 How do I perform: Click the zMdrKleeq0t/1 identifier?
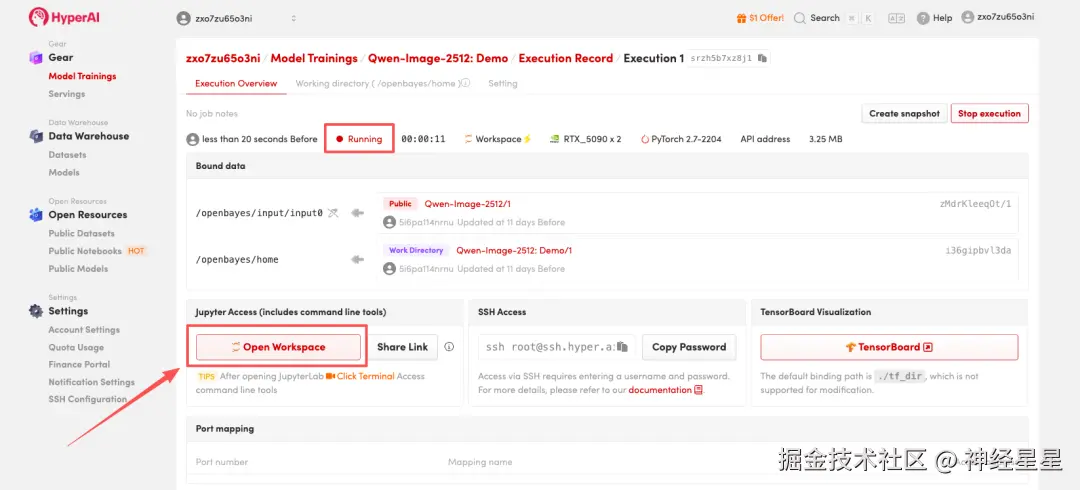point(975,204)
